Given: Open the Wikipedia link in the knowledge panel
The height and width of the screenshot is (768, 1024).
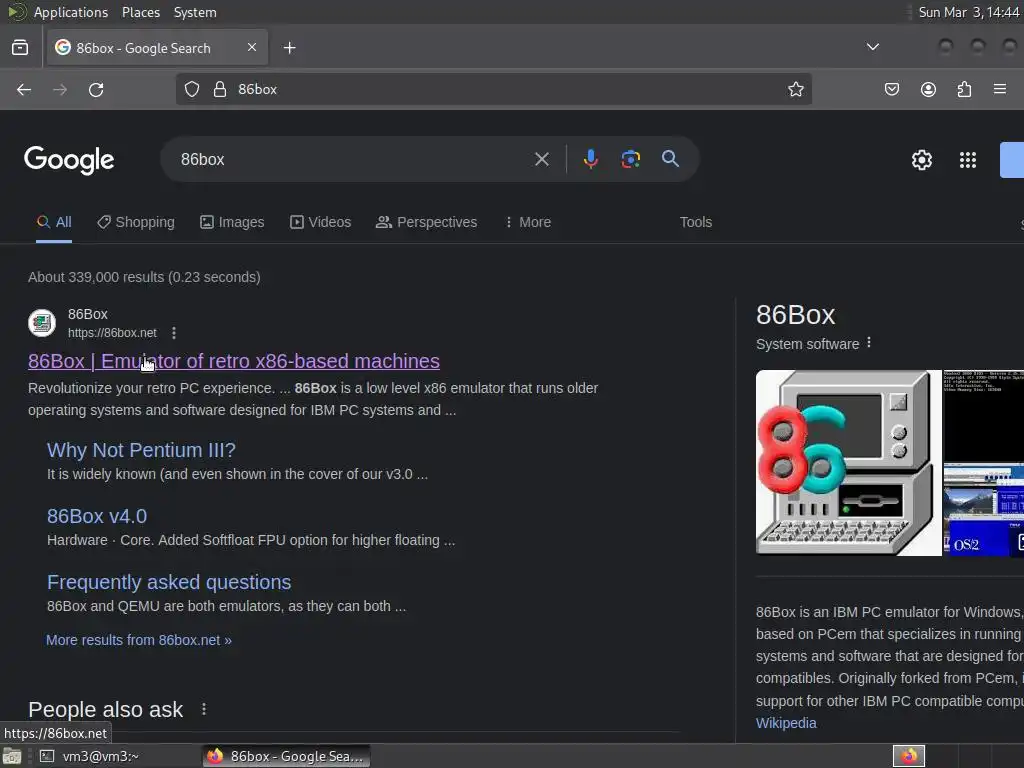Looking at the screenshot, I should coord(786,723).
